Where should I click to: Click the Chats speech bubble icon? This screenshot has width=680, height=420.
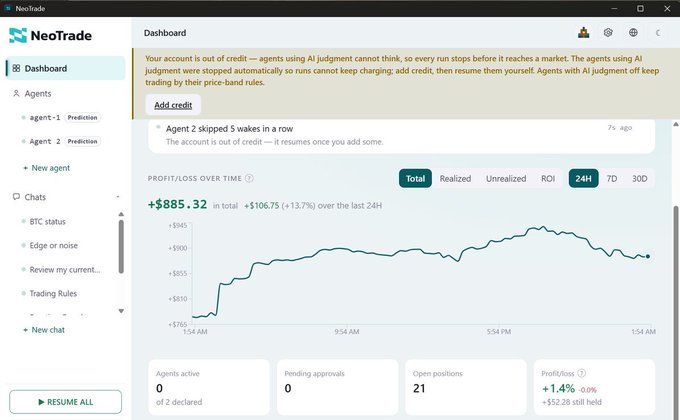[16, 197]
